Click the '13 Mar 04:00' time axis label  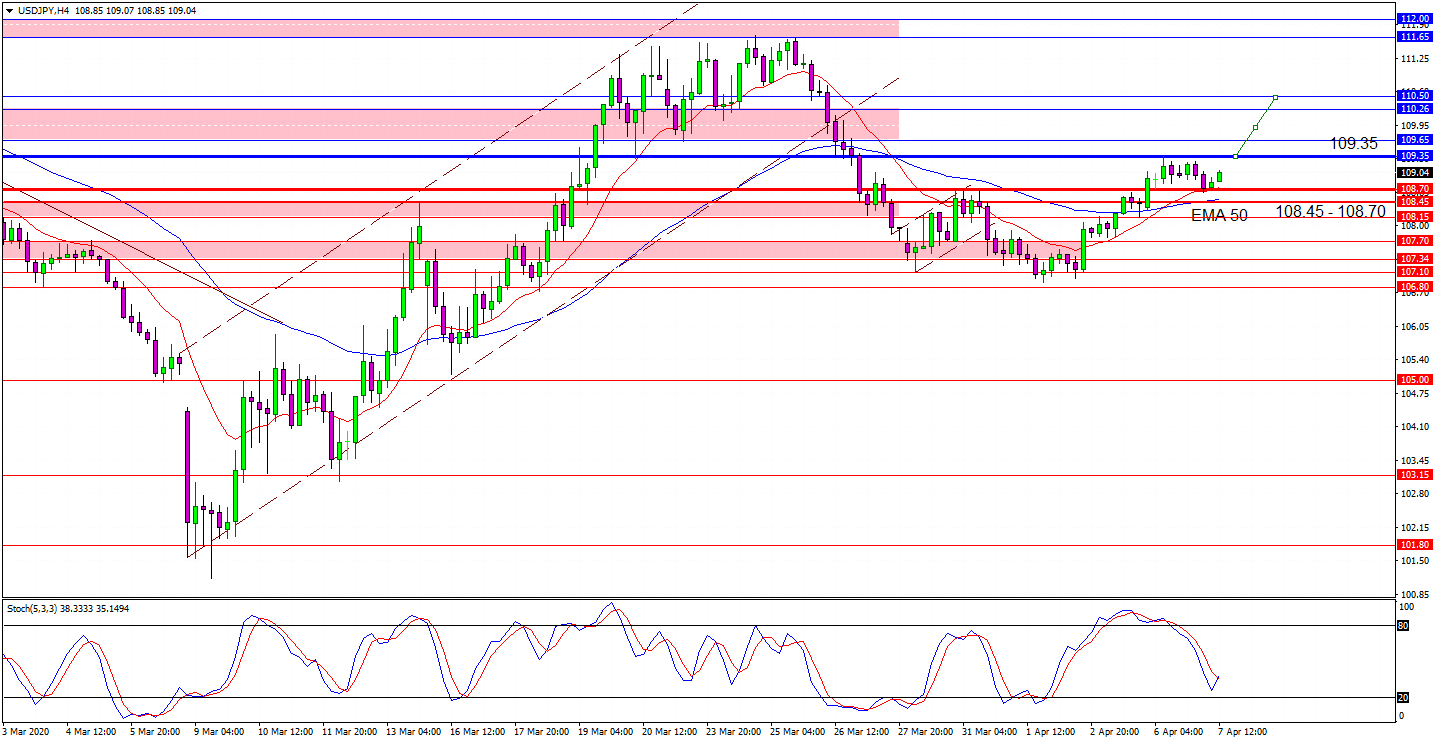coord(412,731)
